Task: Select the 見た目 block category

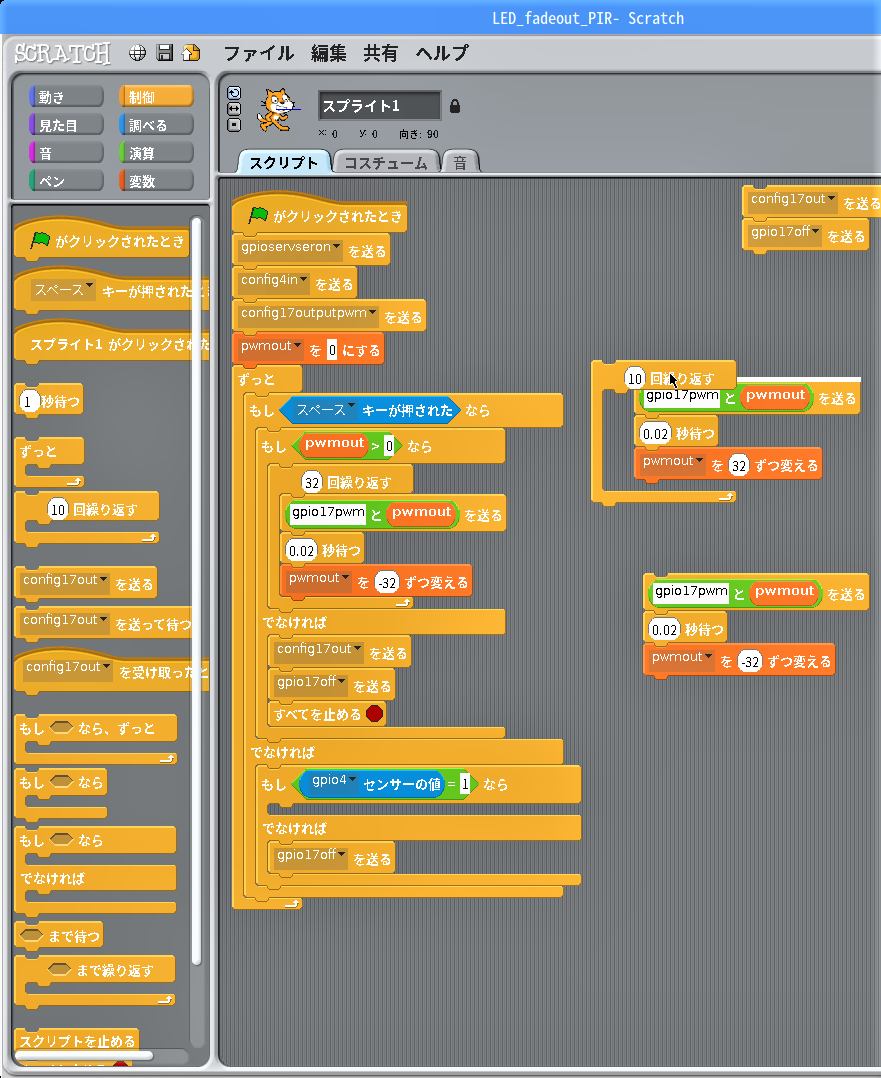Action: coord(66,125)
